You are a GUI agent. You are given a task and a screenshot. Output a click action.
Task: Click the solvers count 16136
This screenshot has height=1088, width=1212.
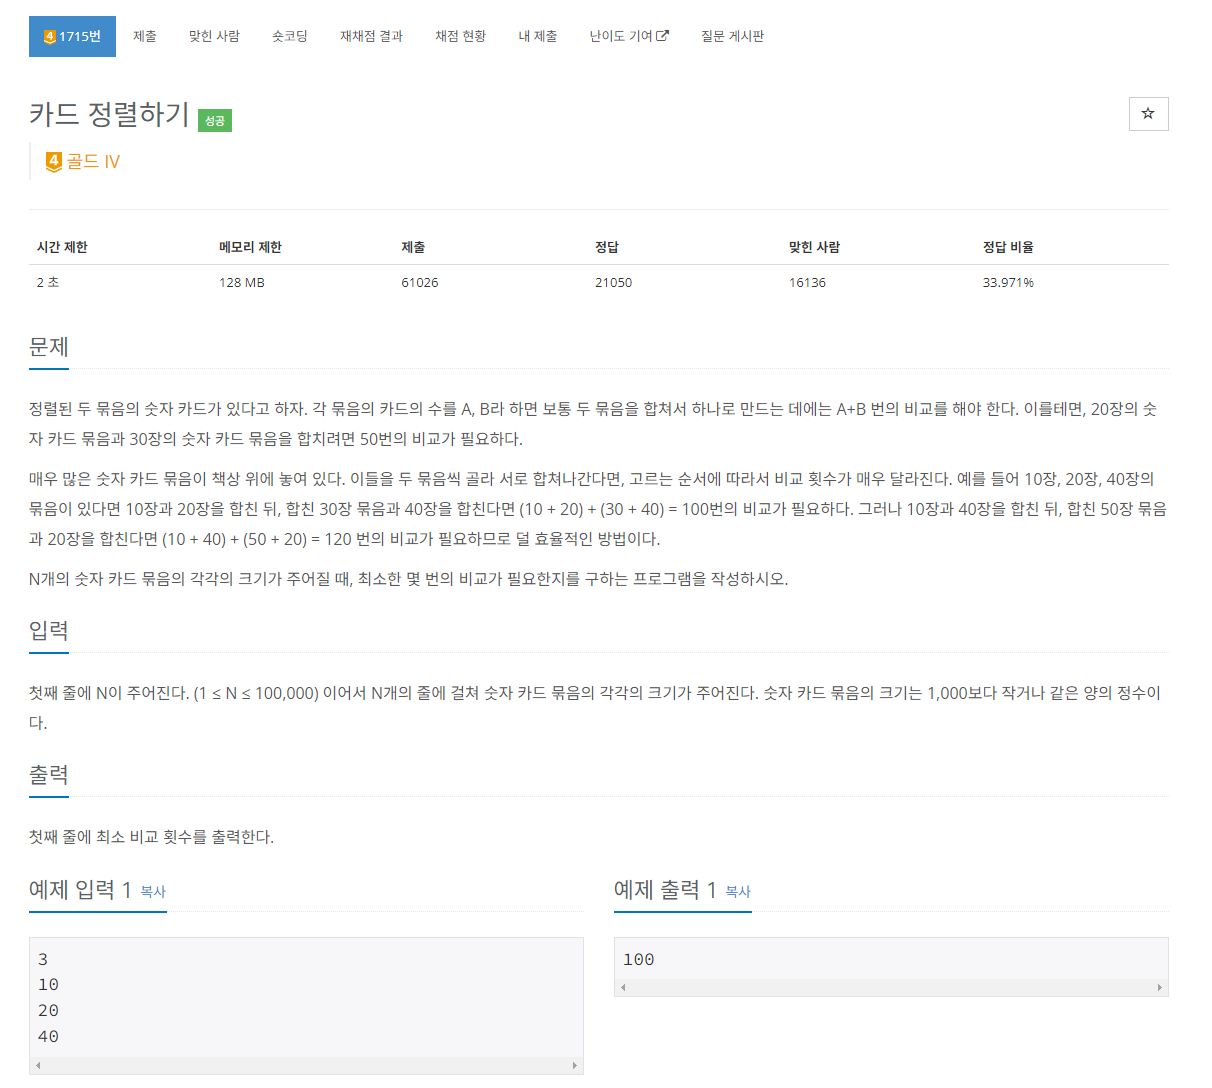click(x=807, y=283)
